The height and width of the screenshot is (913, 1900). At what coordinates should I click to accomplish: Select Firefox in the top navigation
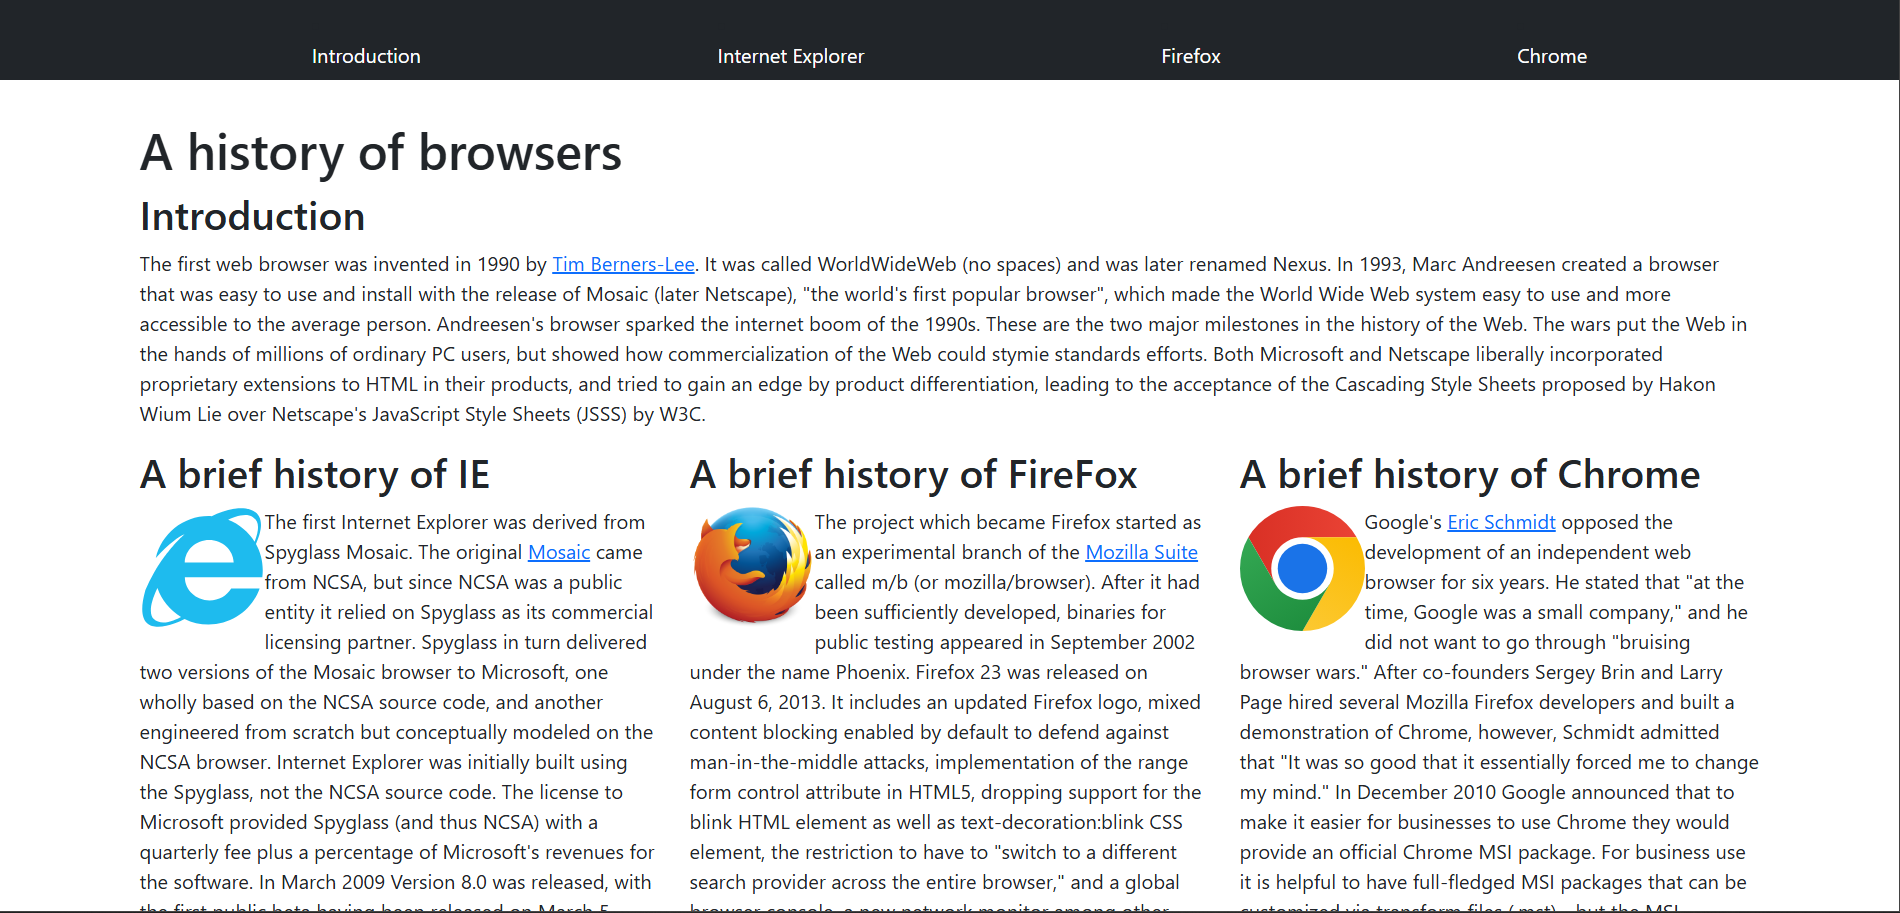pyautogui.click(x=1190, y=56)
